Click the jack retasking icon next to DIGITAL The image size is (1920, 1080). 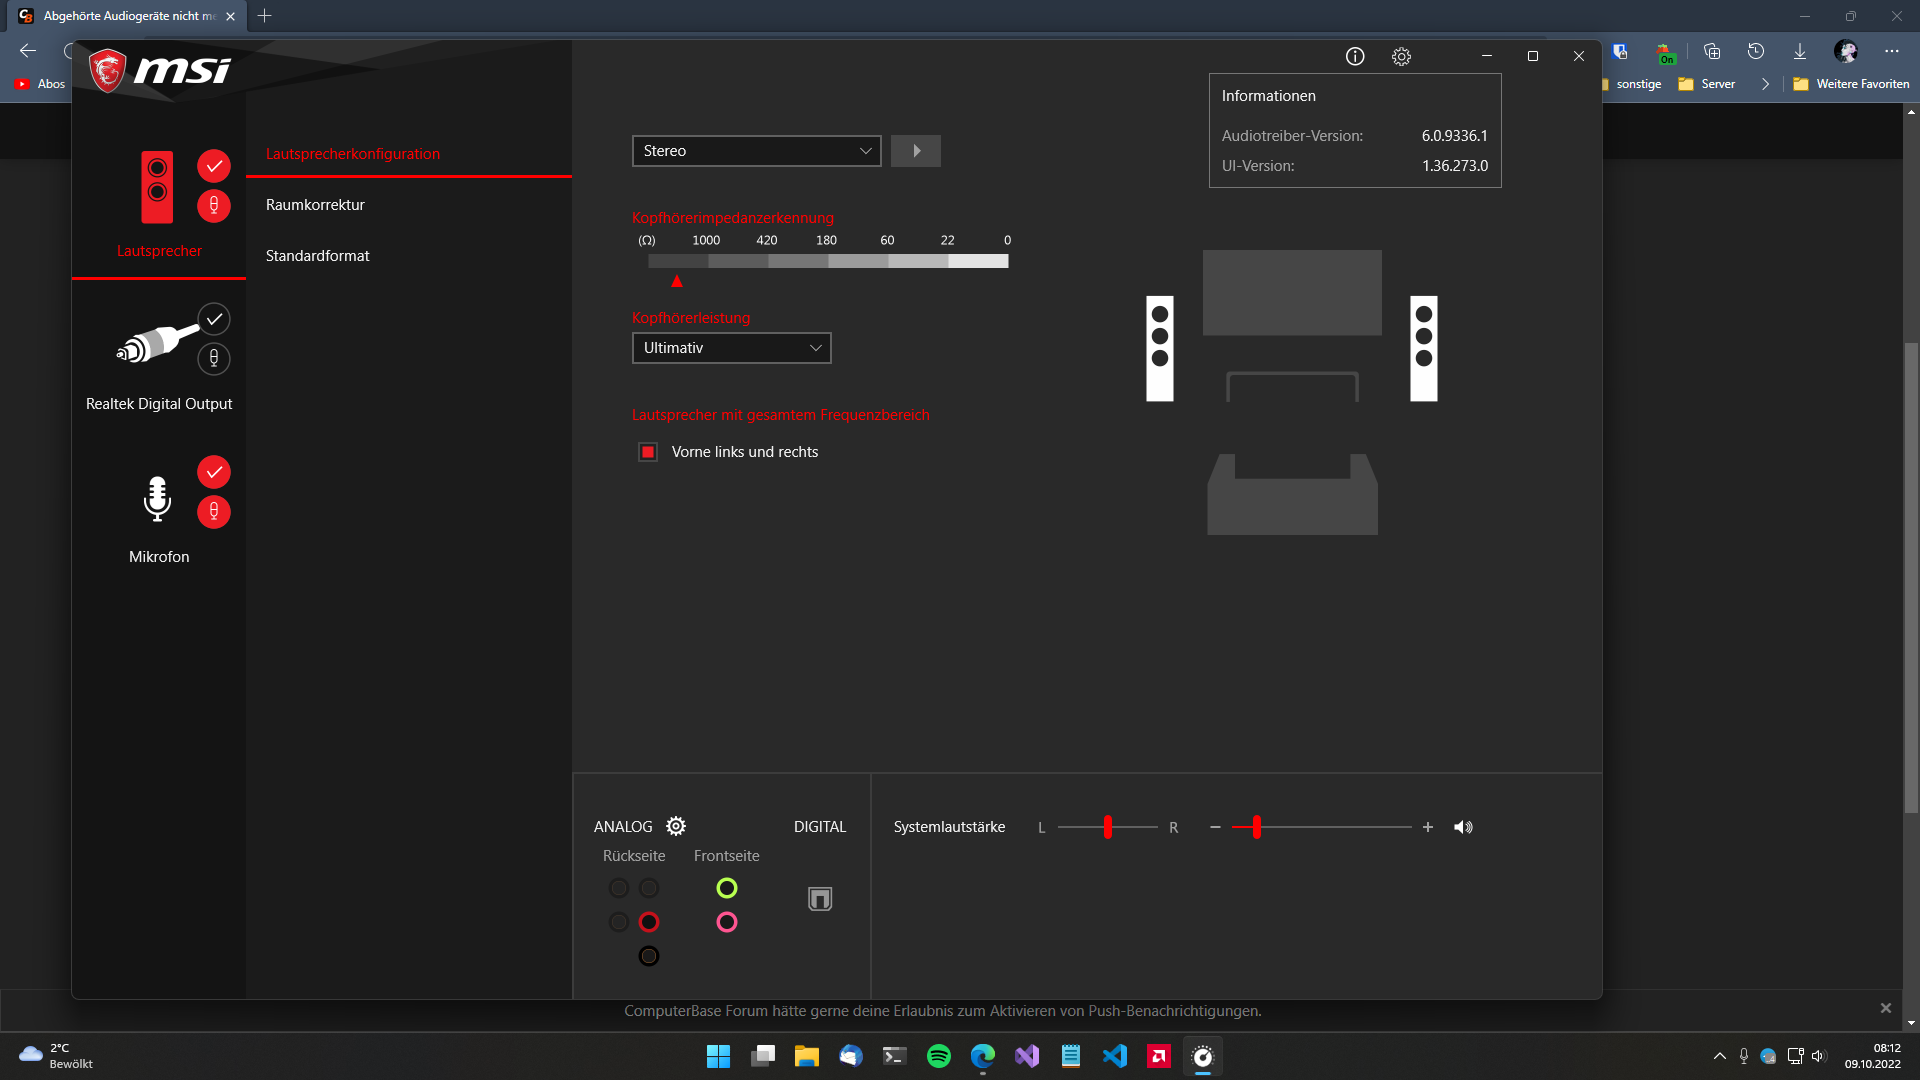pyautogui.click(x=819, y=898)
